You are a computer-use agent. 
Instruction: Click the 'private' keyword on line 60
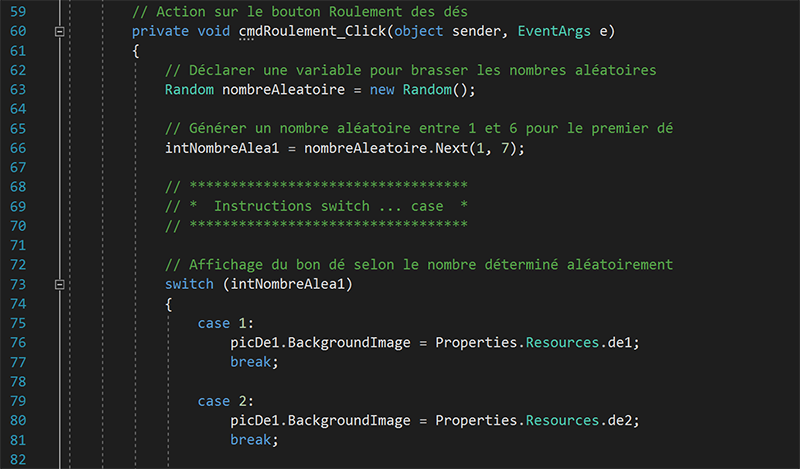[160, 32]
